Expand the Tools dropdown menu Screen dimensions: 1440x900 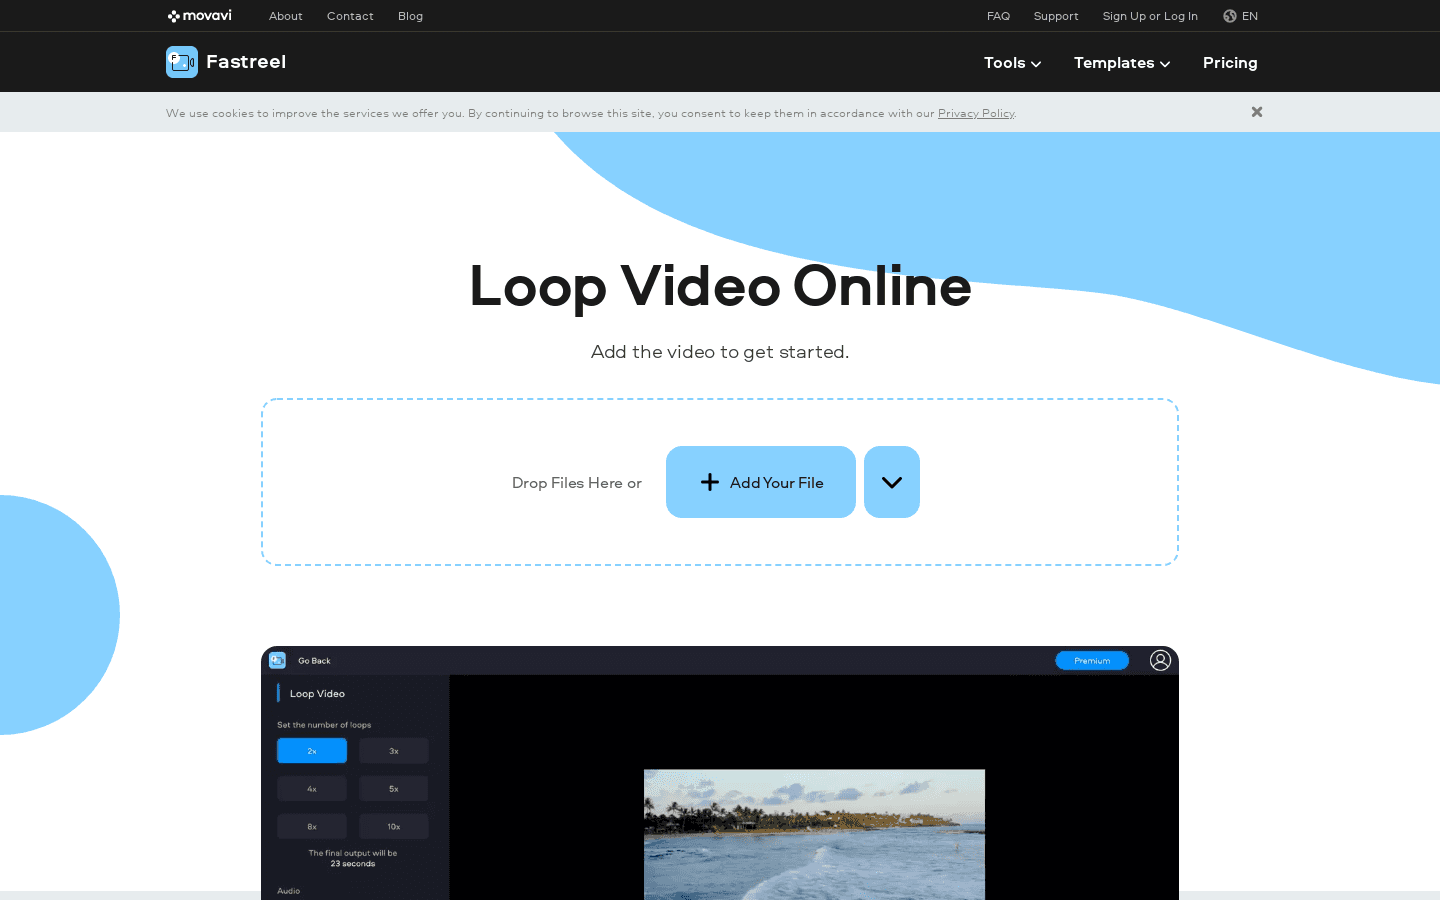tap(1012, 63)
